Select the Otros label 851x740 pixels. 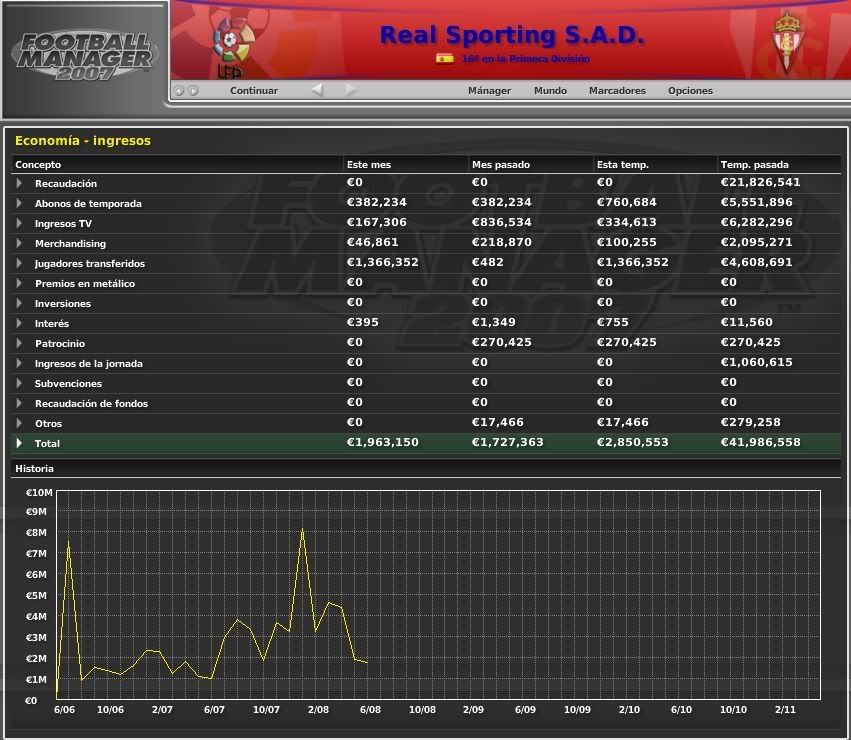point(48,423)
